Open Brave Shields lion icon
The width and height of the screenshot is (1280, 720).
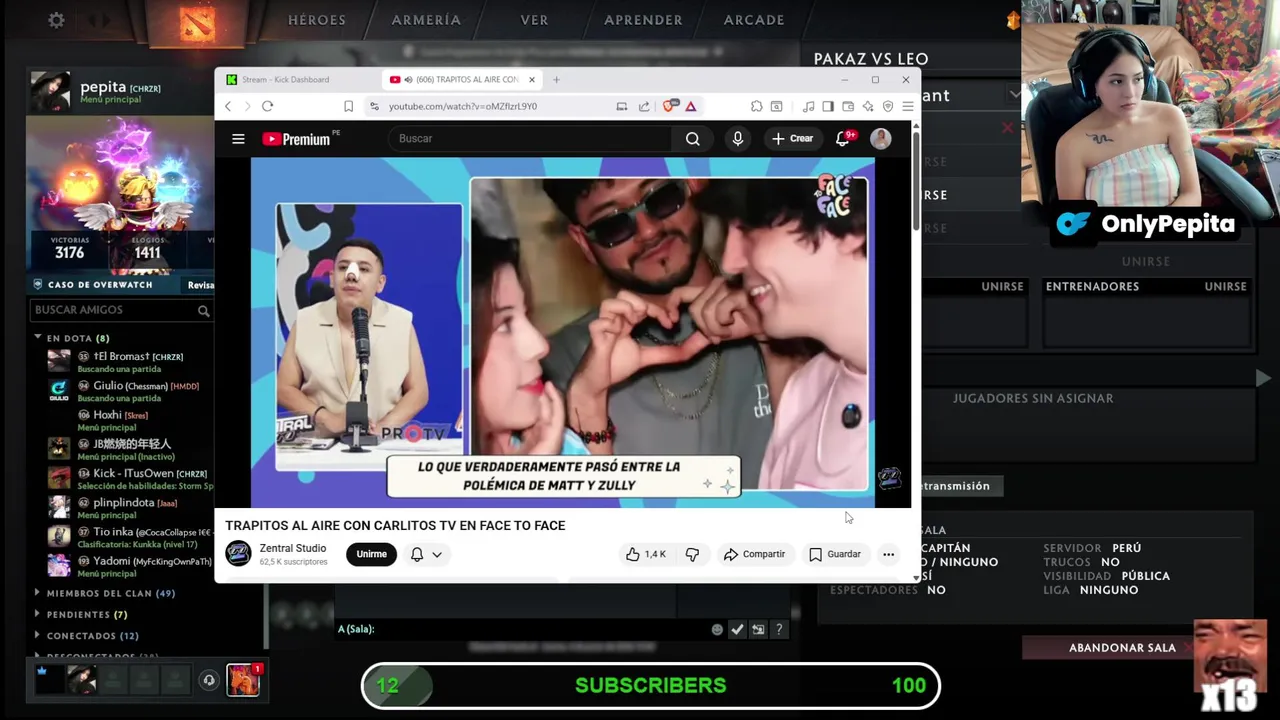[670, 106]
